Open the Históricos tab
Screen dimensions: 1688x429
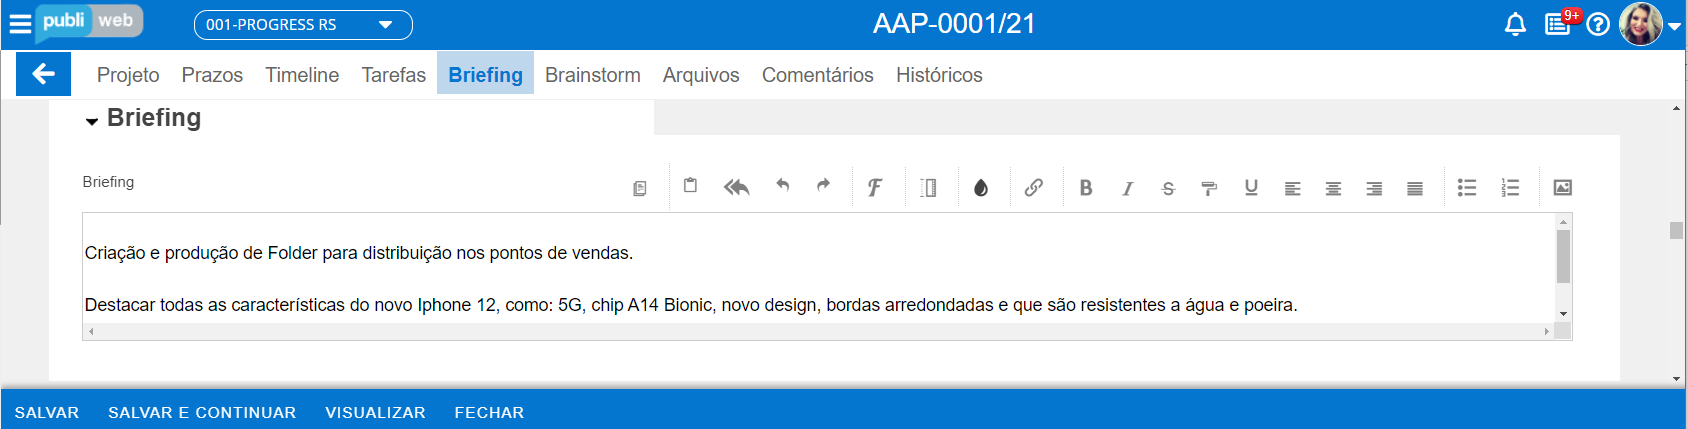(x=939, y=75)
